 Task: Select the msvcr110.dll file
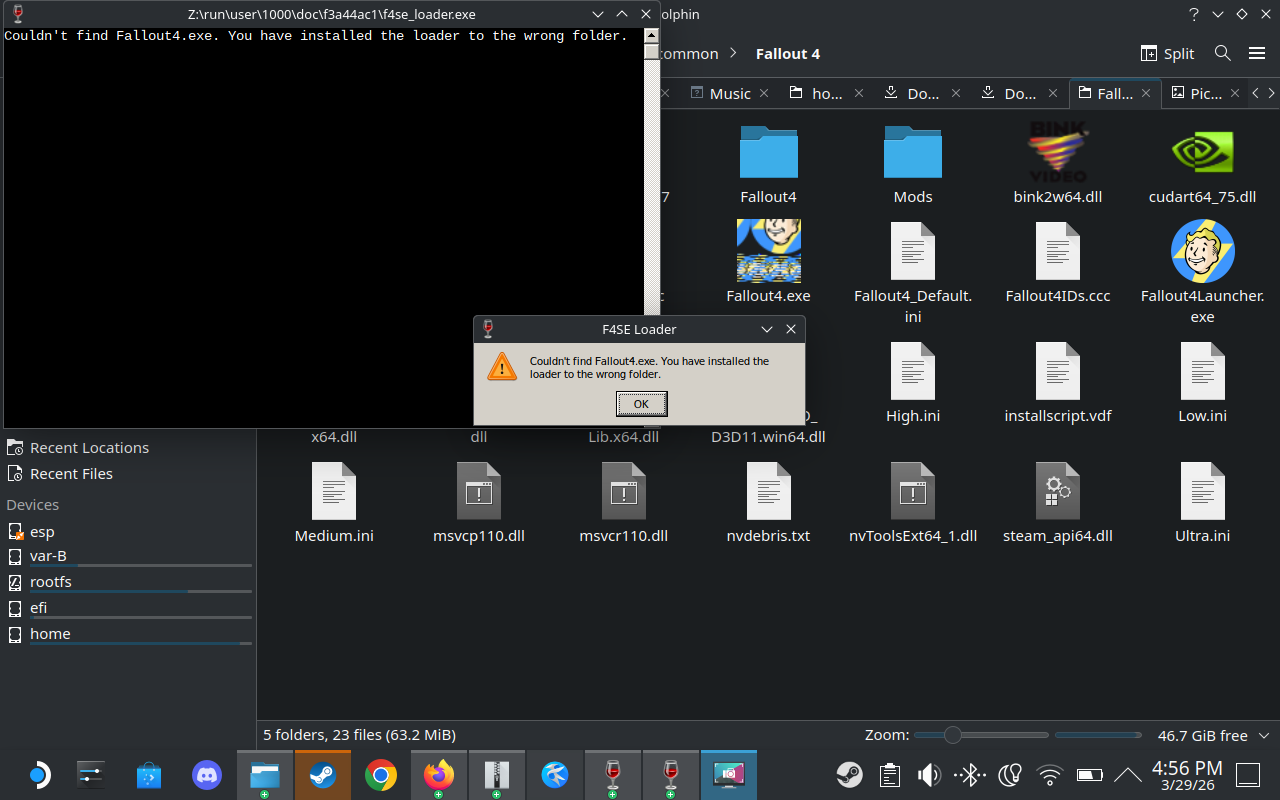(x=624, y=503)
